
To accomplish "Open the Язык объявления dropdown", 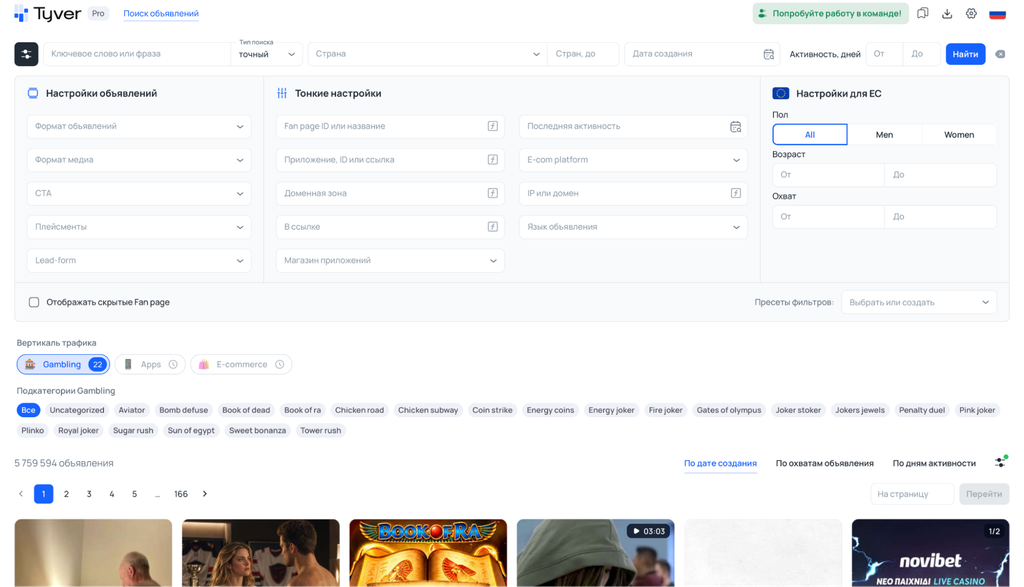I will pos(633,227).
